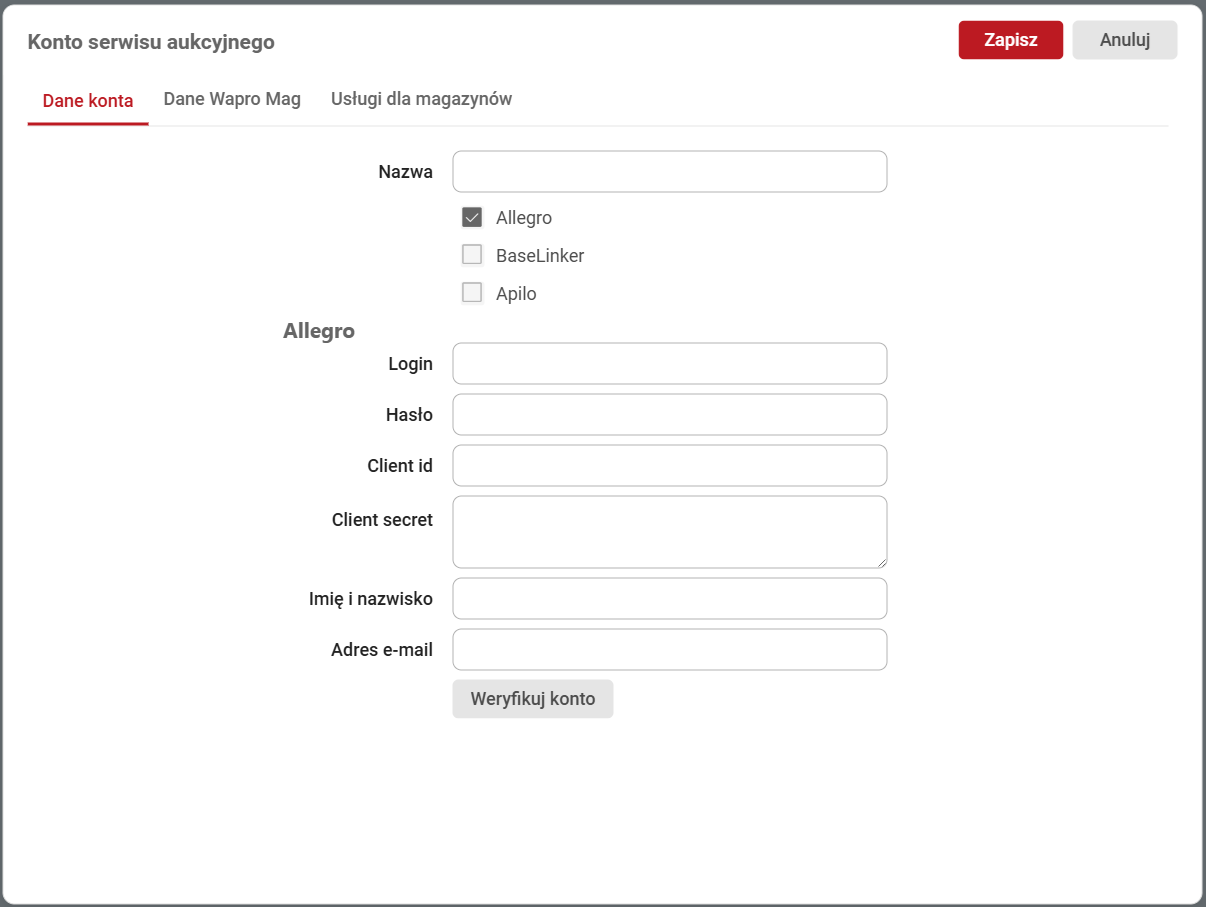1206x907 pixels.
Task: Select the Imię i nazwisko field
Action: tap(669, 599)
